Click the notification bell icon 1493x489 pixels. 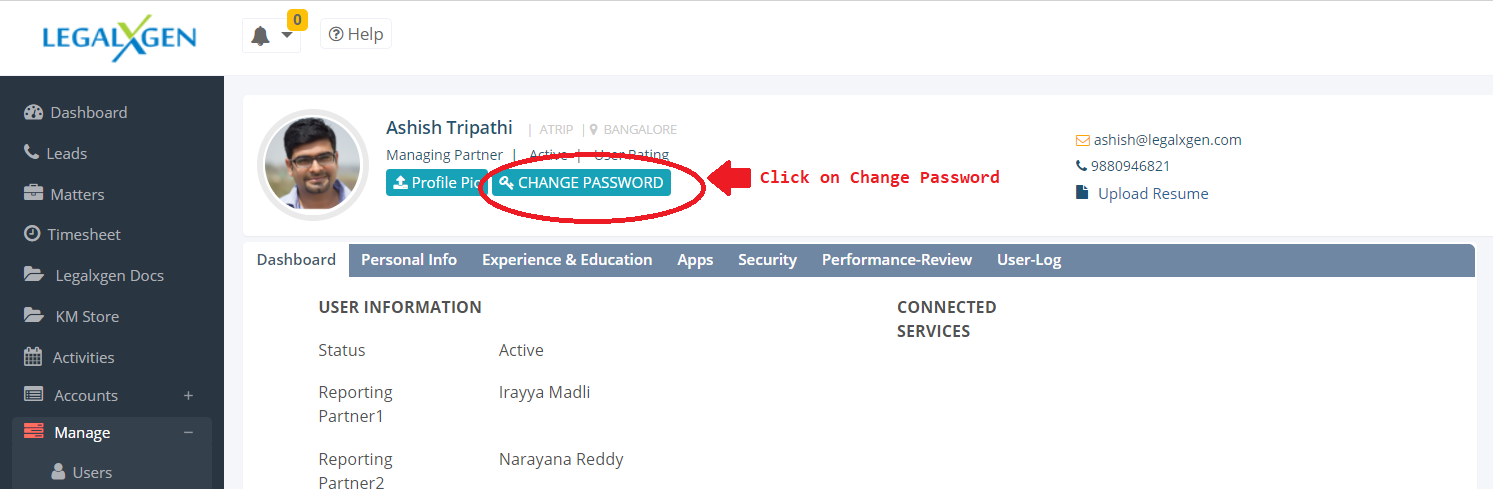[x=261, y=36]
